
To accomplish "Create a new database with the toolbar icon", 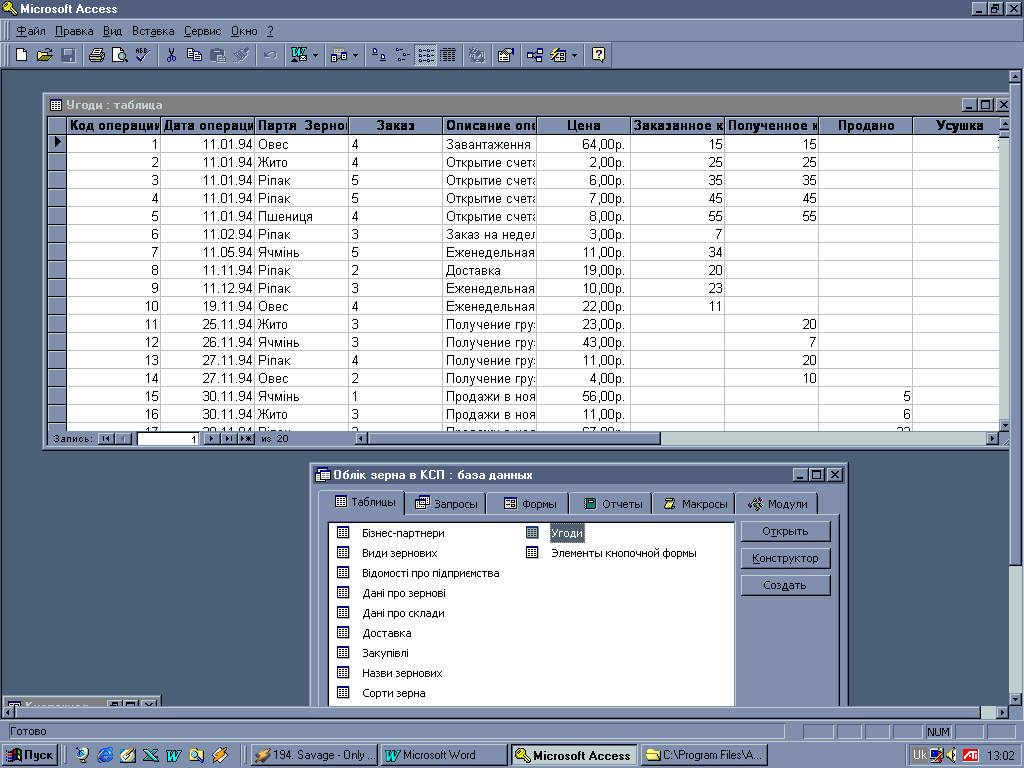I will (21, 55).
